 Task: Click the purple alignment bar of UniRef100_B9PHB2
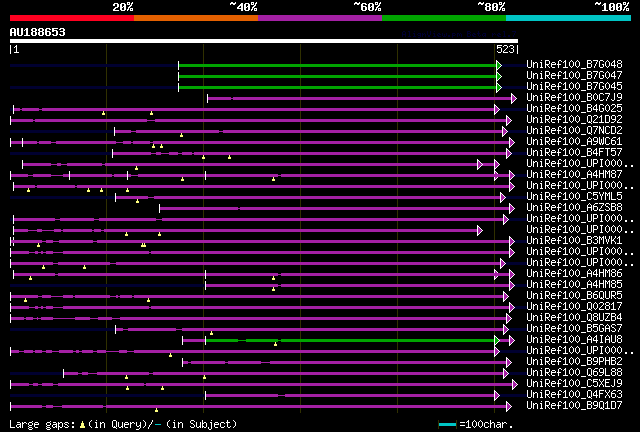[345, 363]
